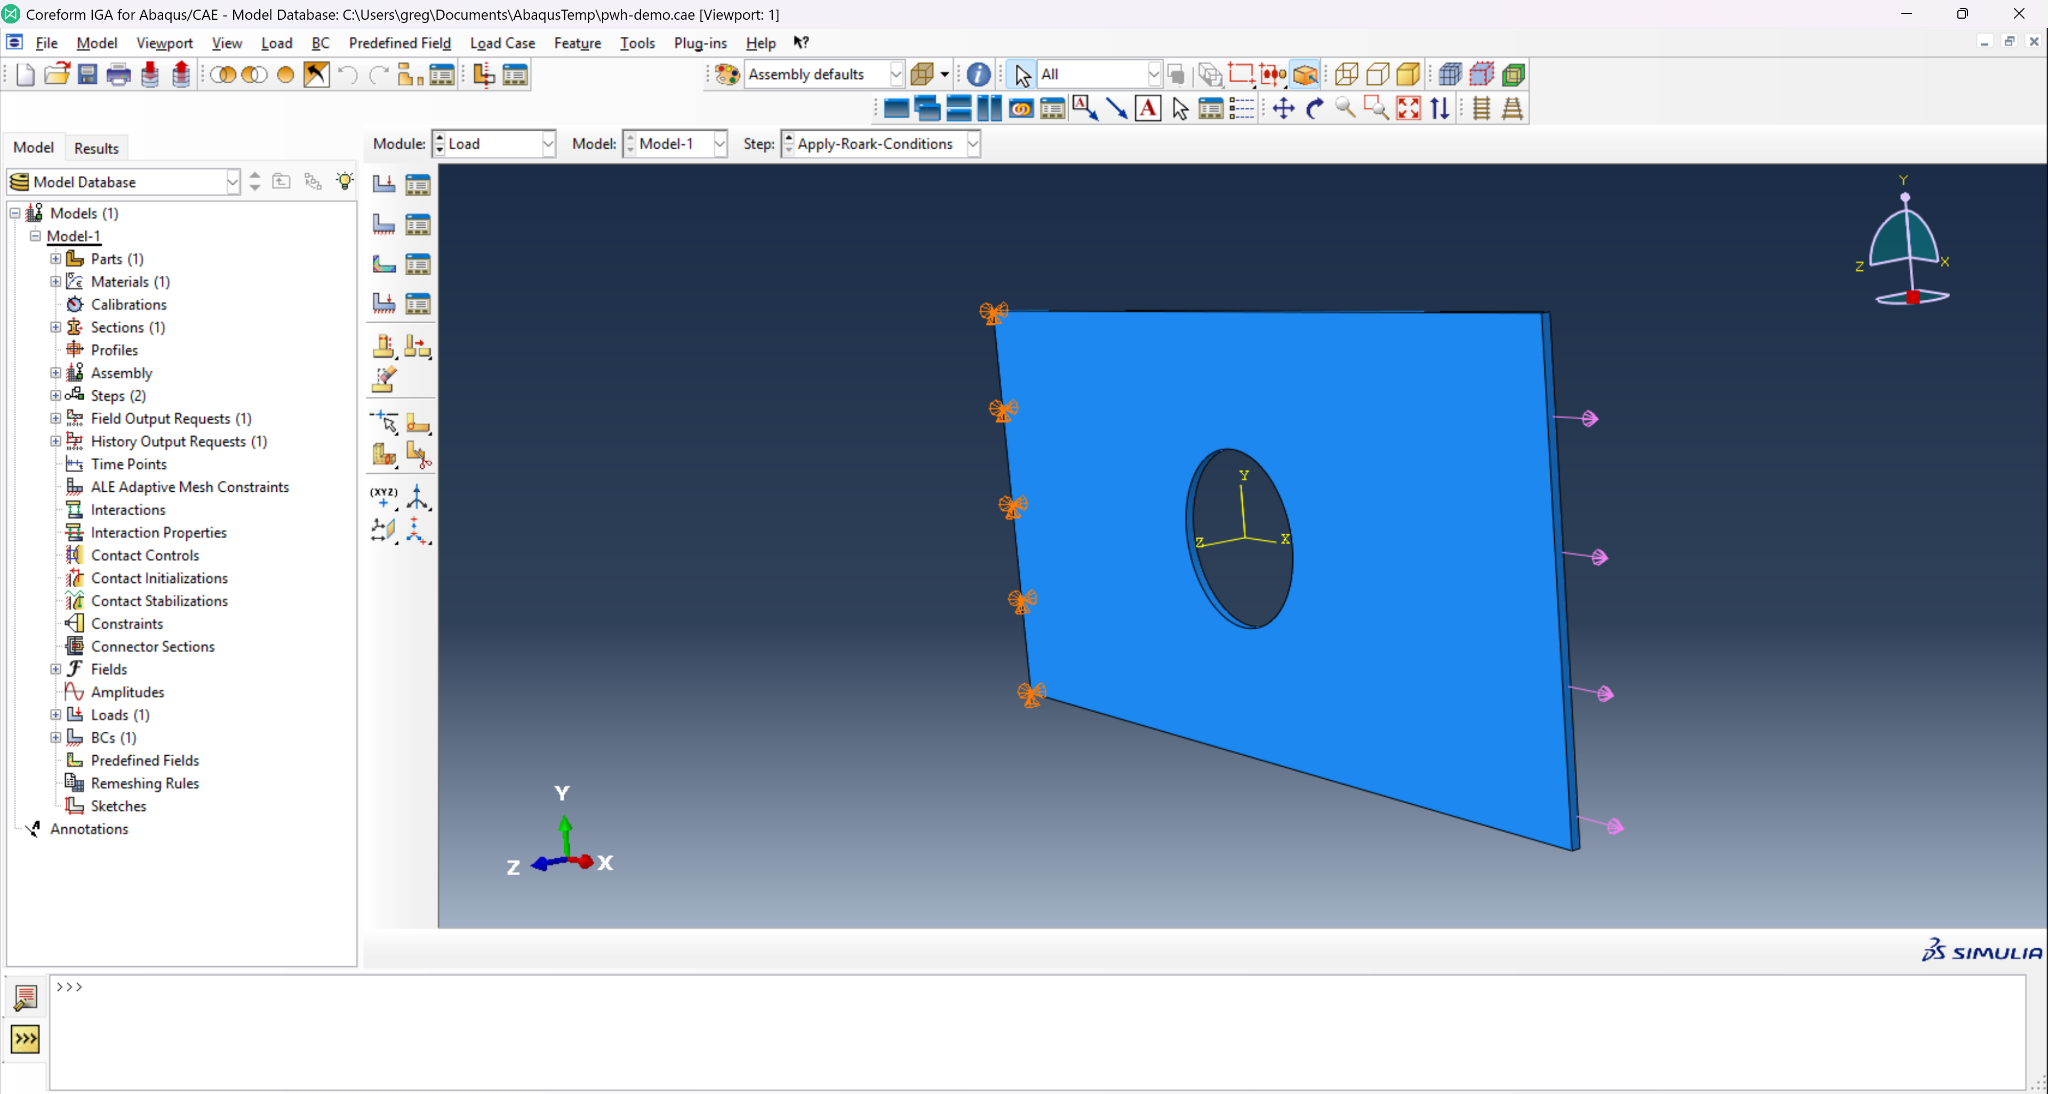
Task: Select Constraints in the model tree
Action: click(127, 624)
